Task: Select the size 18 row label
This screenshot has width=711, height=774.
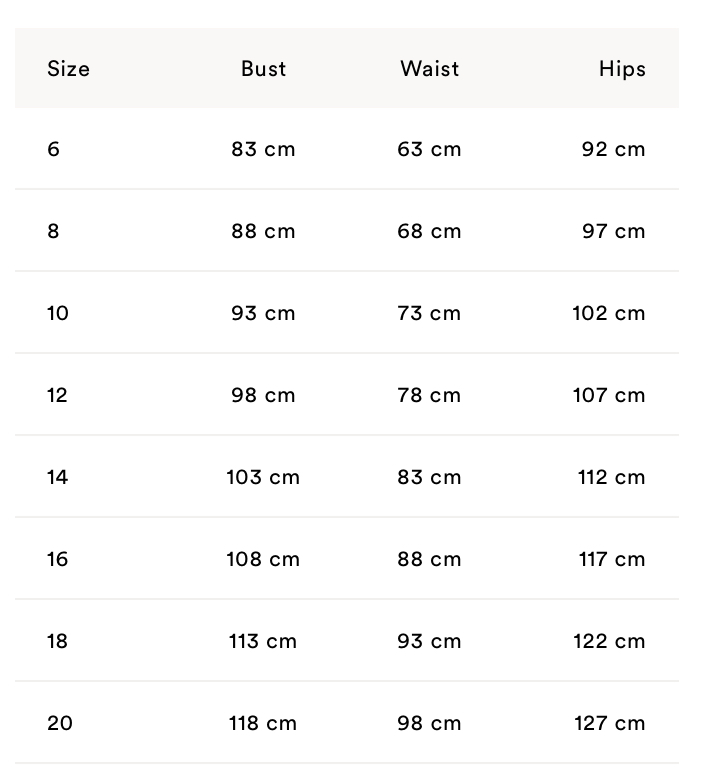Action: click(x=58, y=642)
